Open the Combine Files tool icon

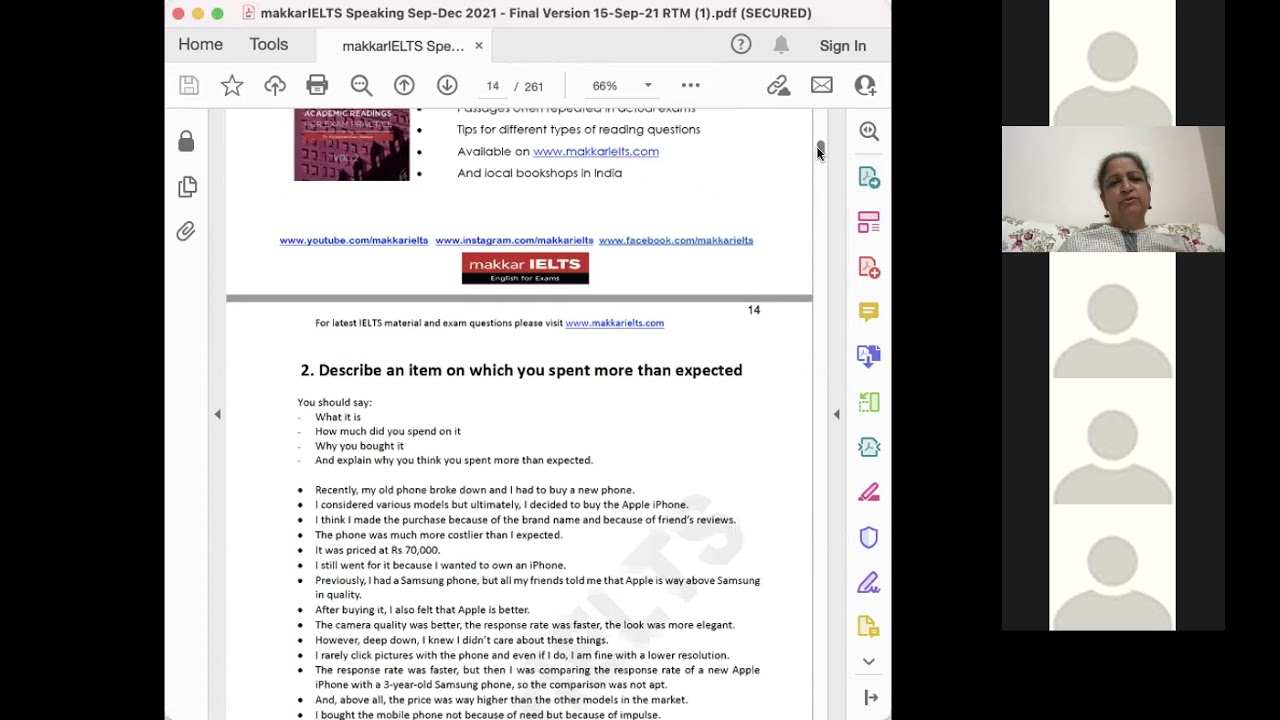869,356
